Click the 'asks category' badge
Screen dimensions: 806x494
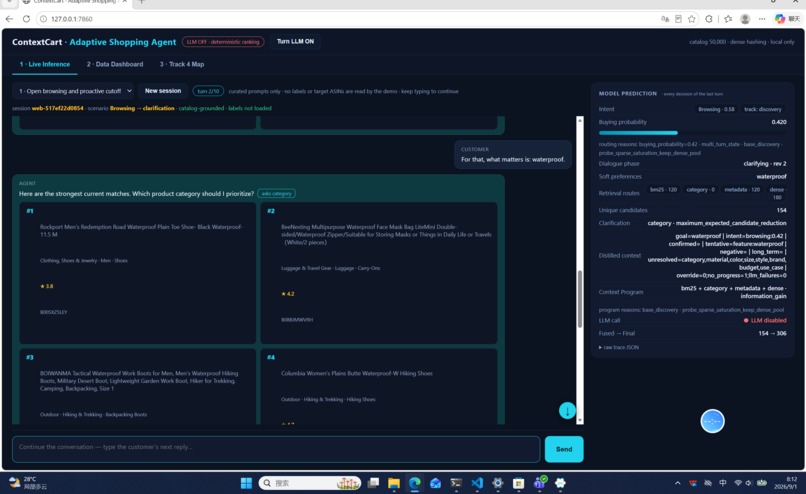point(277,194)
